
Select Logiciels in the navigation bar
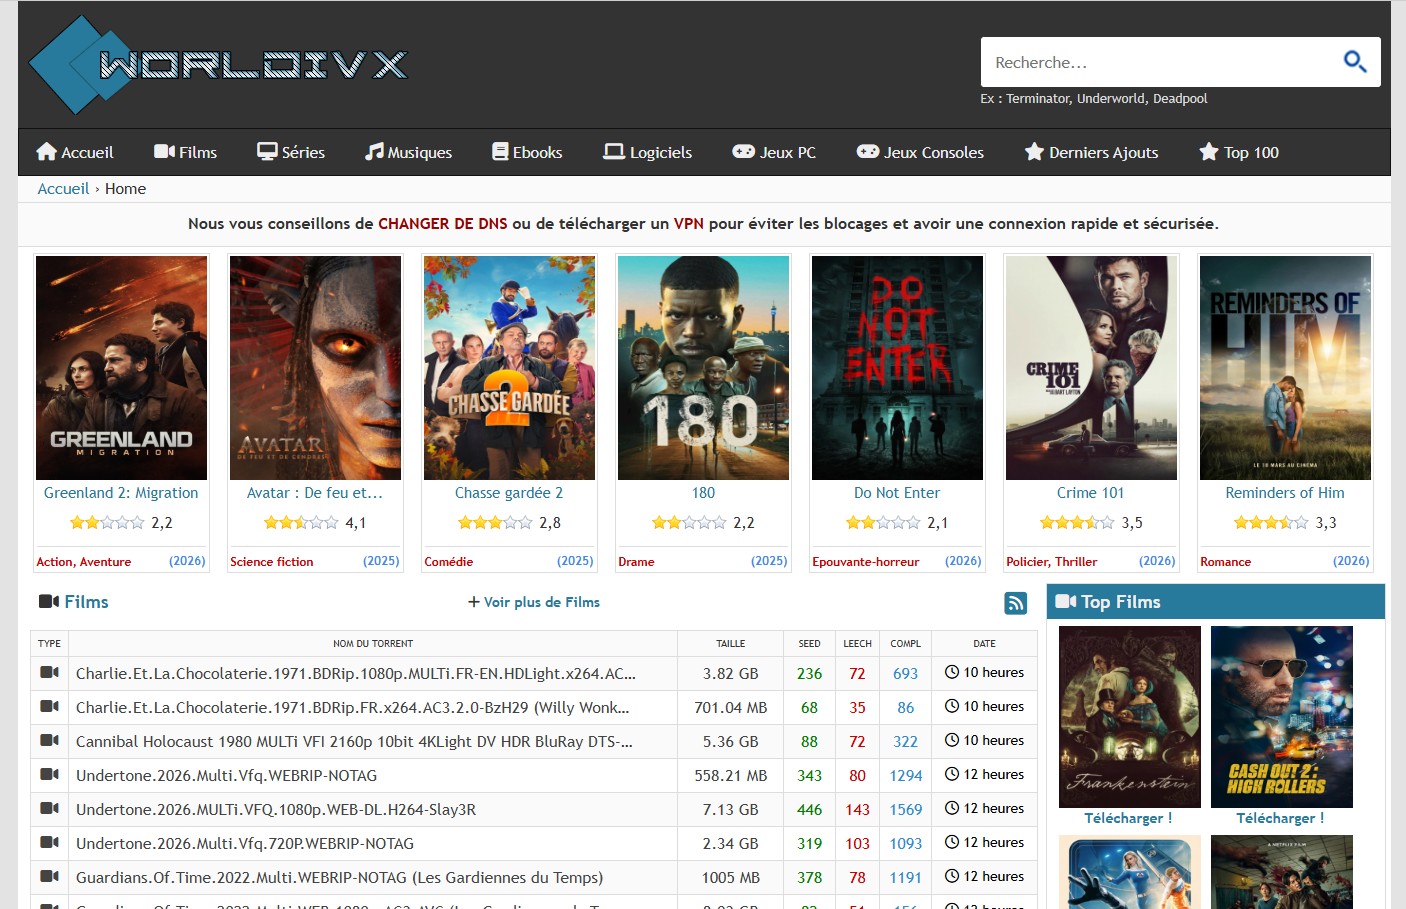(x=648, y=152)
